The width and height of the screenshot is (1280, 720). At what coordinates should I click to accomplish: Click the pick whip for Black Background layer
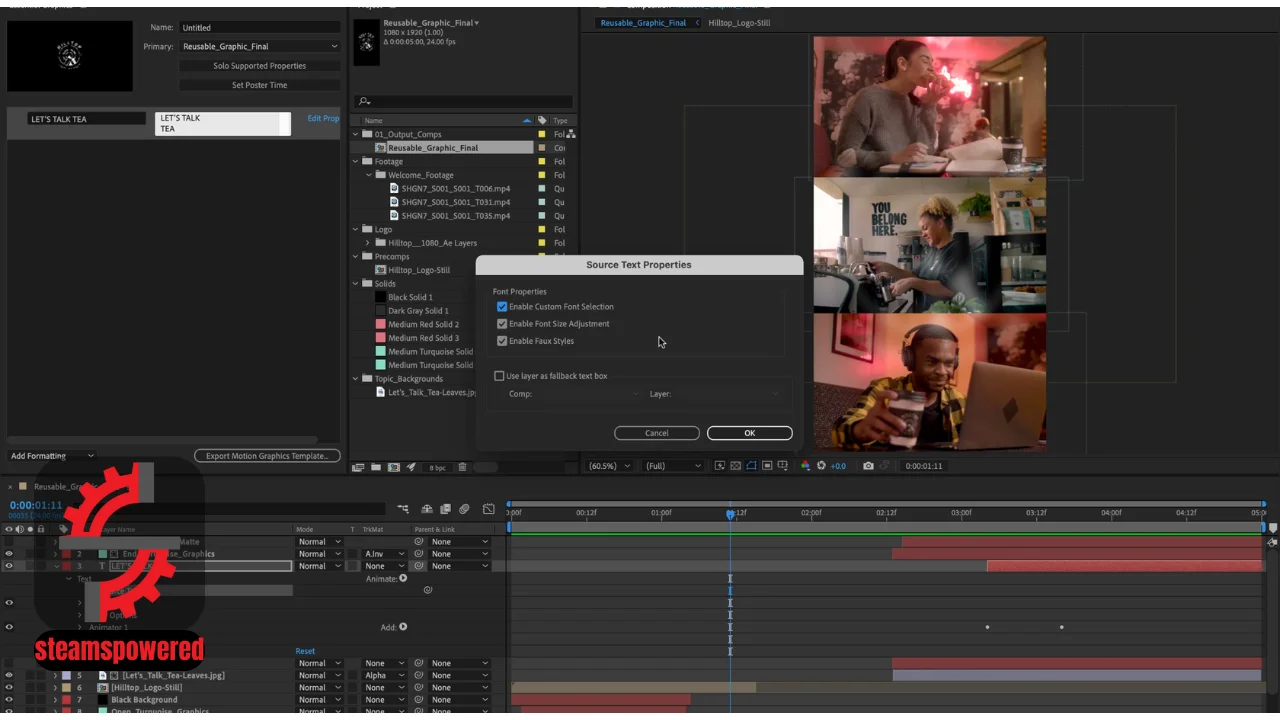pyautogui.click(x=419, y=700)
